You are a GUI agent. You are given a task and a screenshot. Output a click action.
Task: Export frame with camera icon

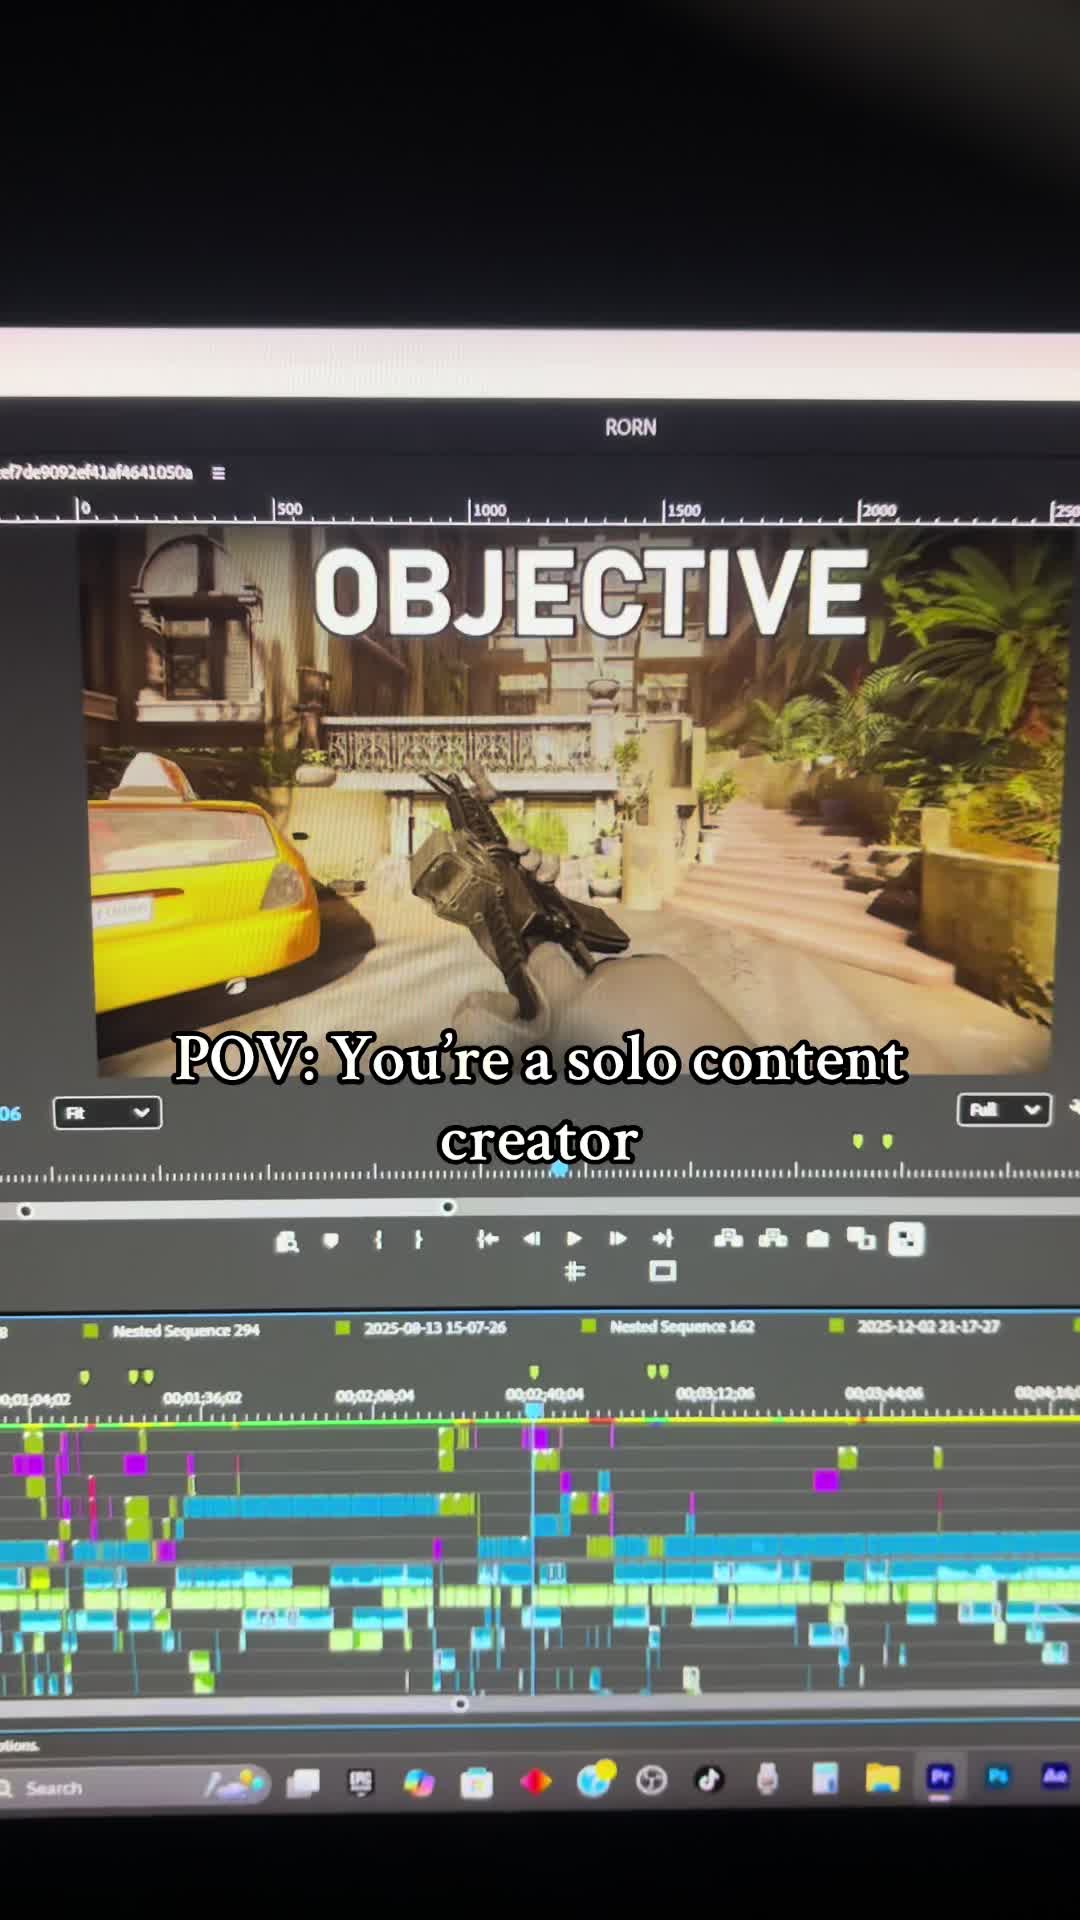[x=818, y=1240]
